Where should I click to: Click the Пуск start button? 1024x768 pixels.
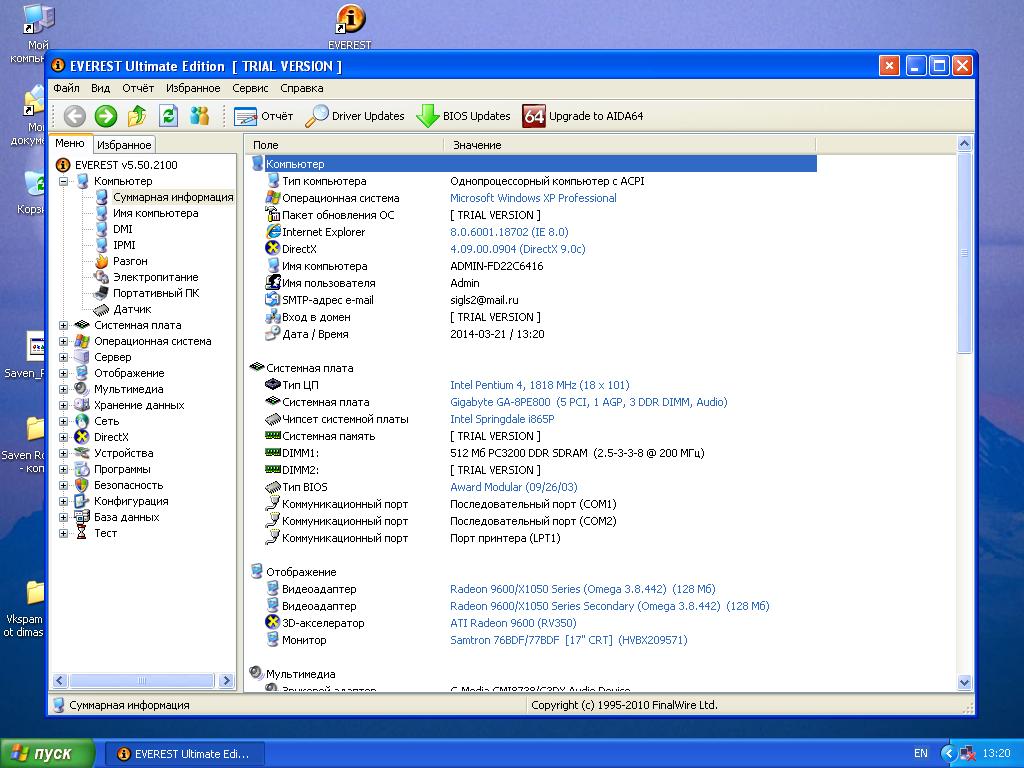[47, 753]
